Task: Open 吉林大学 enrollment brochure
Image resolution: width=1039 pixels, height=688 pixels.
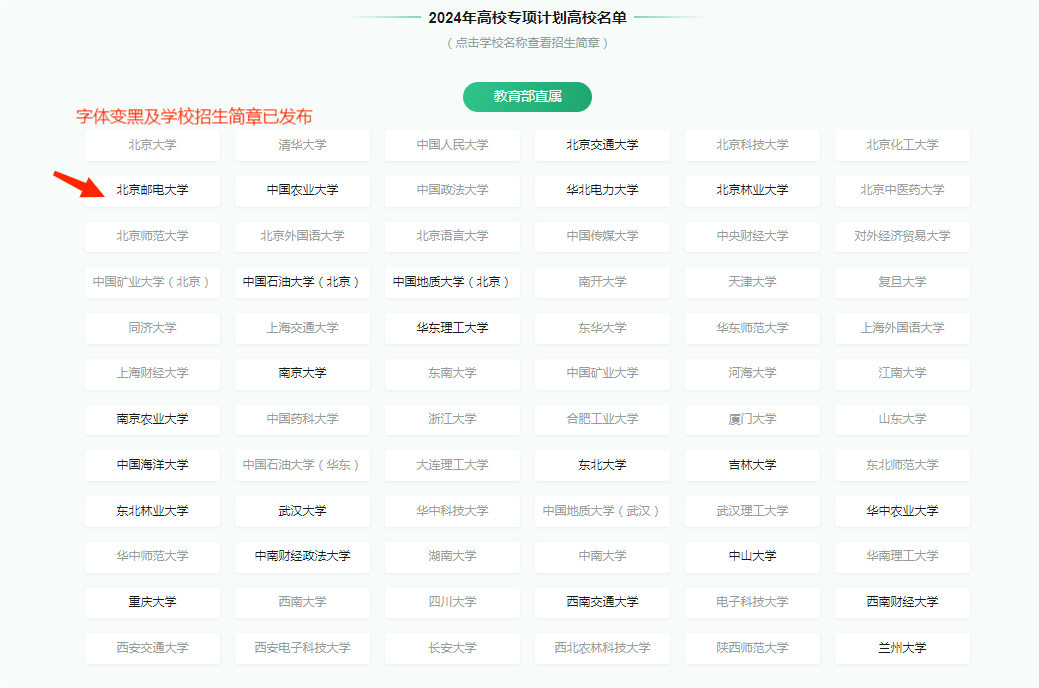Action: [752, 465]
